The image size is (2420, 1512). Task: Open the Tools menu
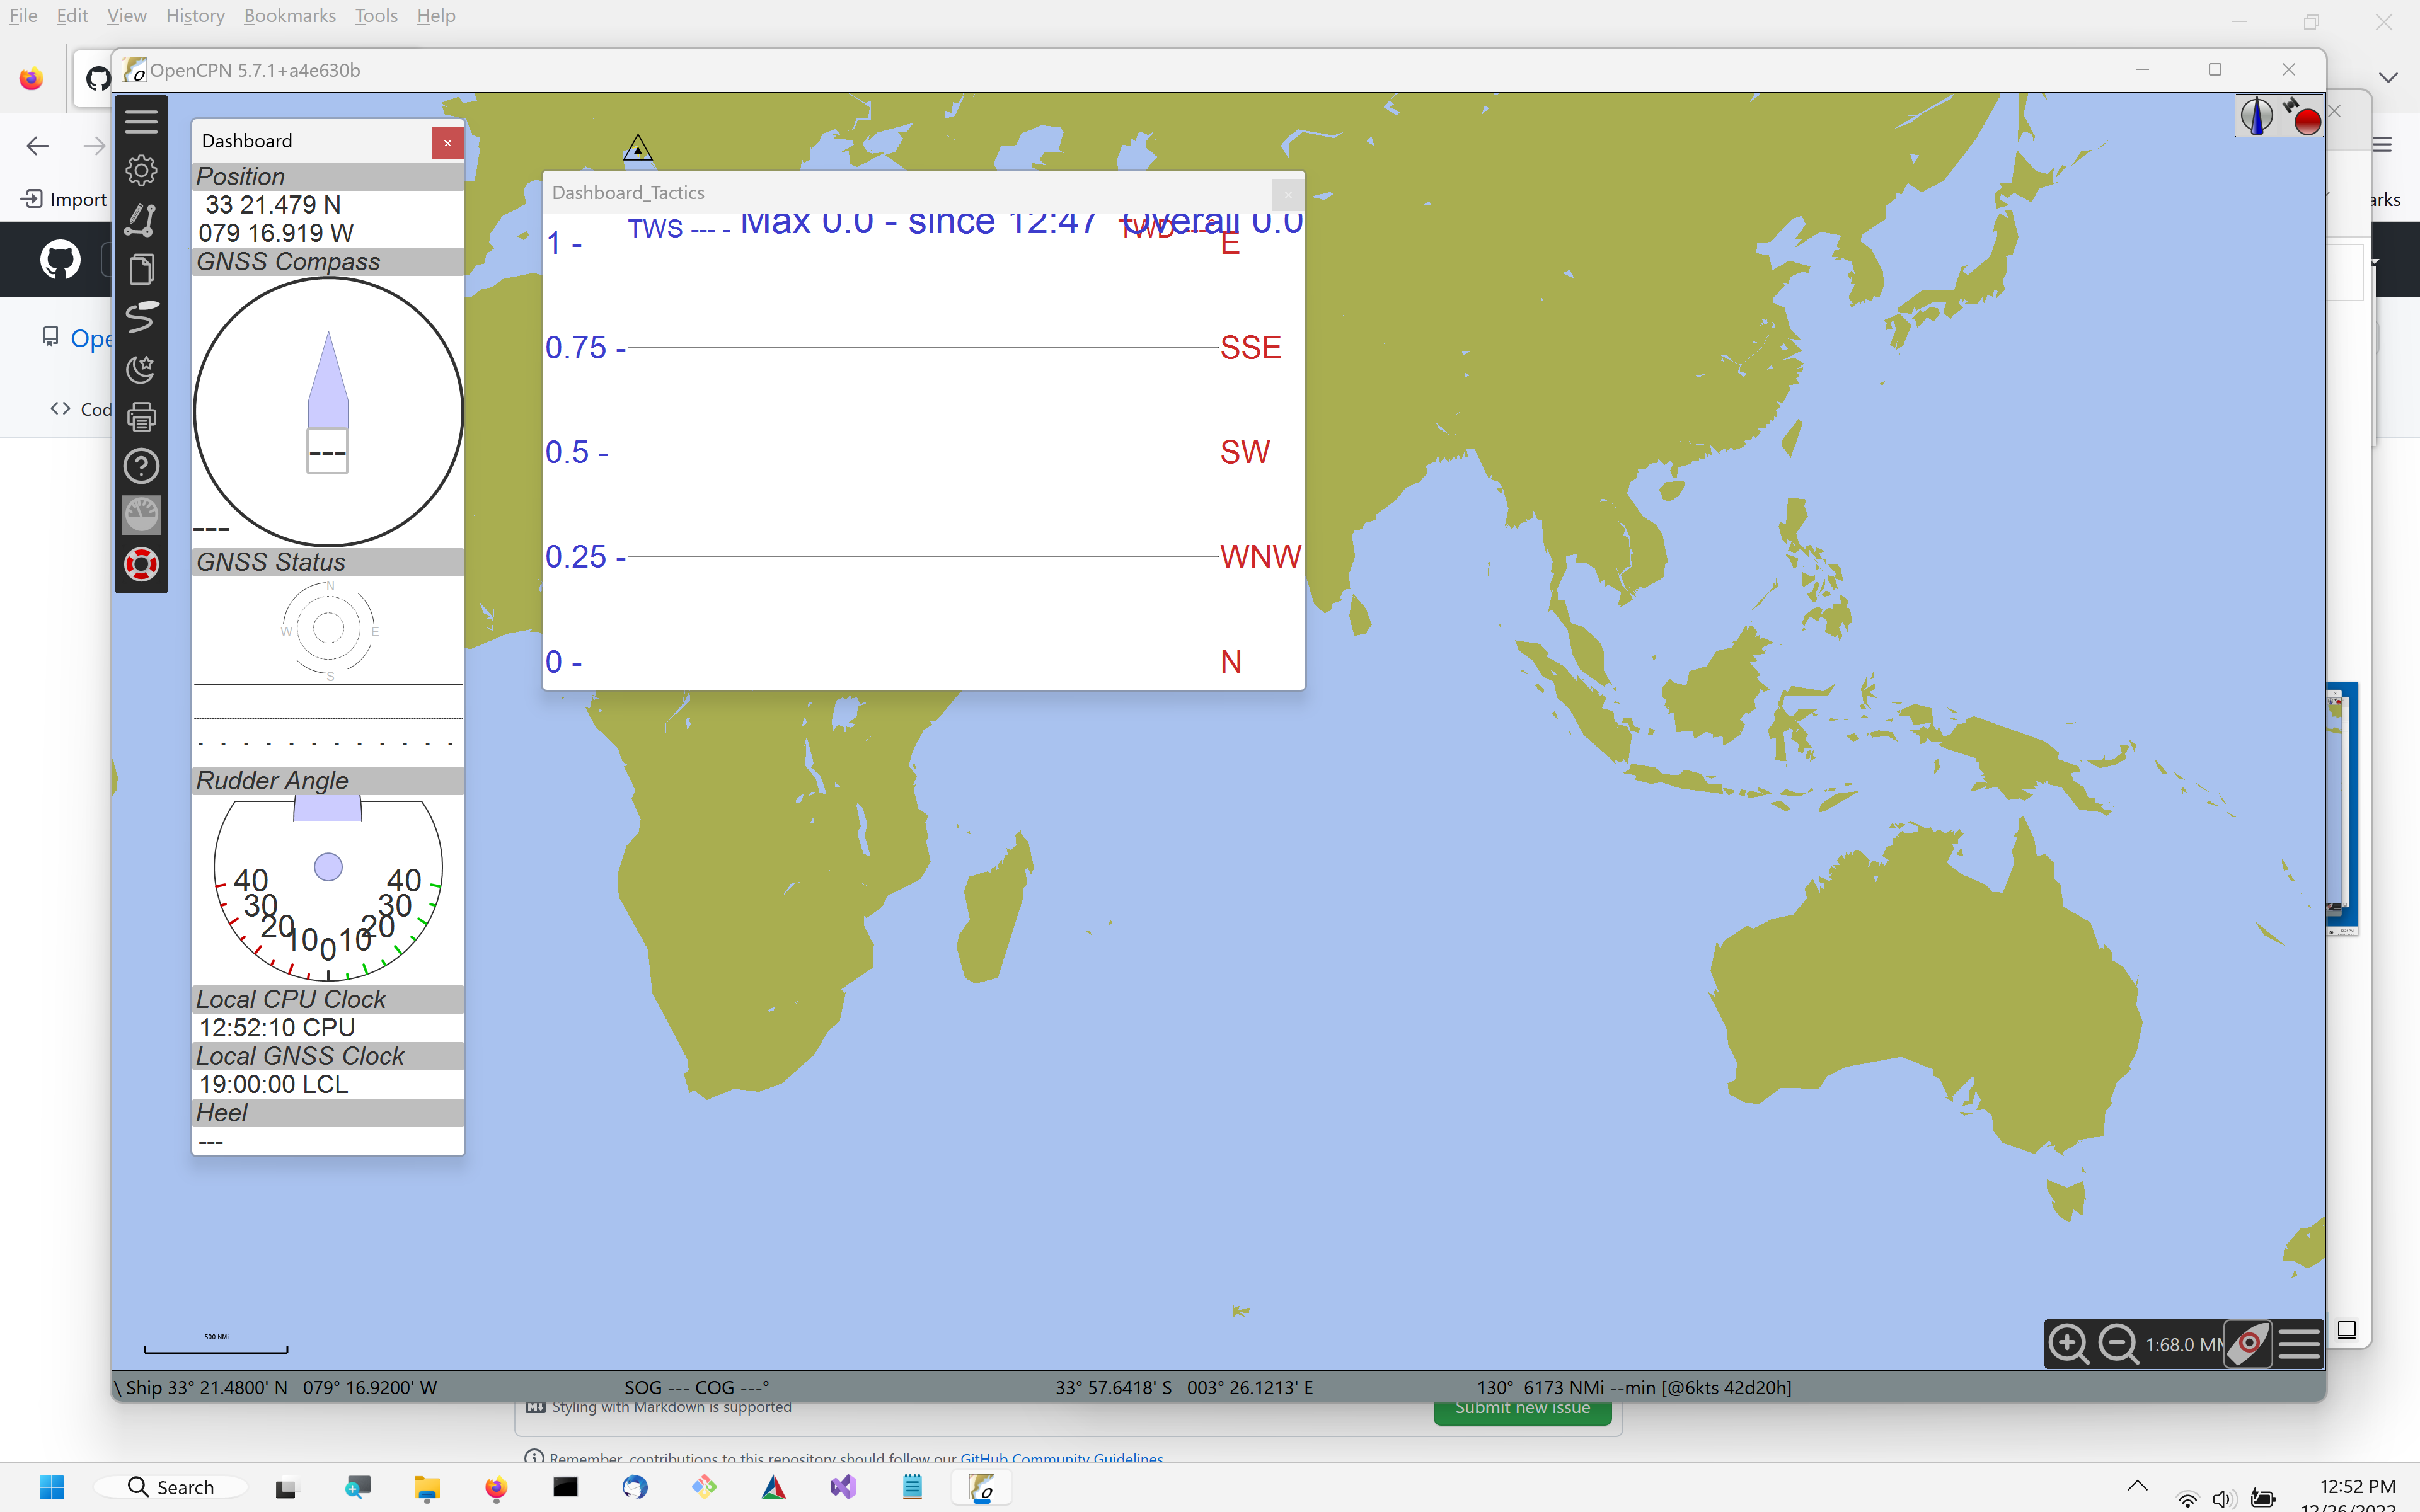point(375,15)
